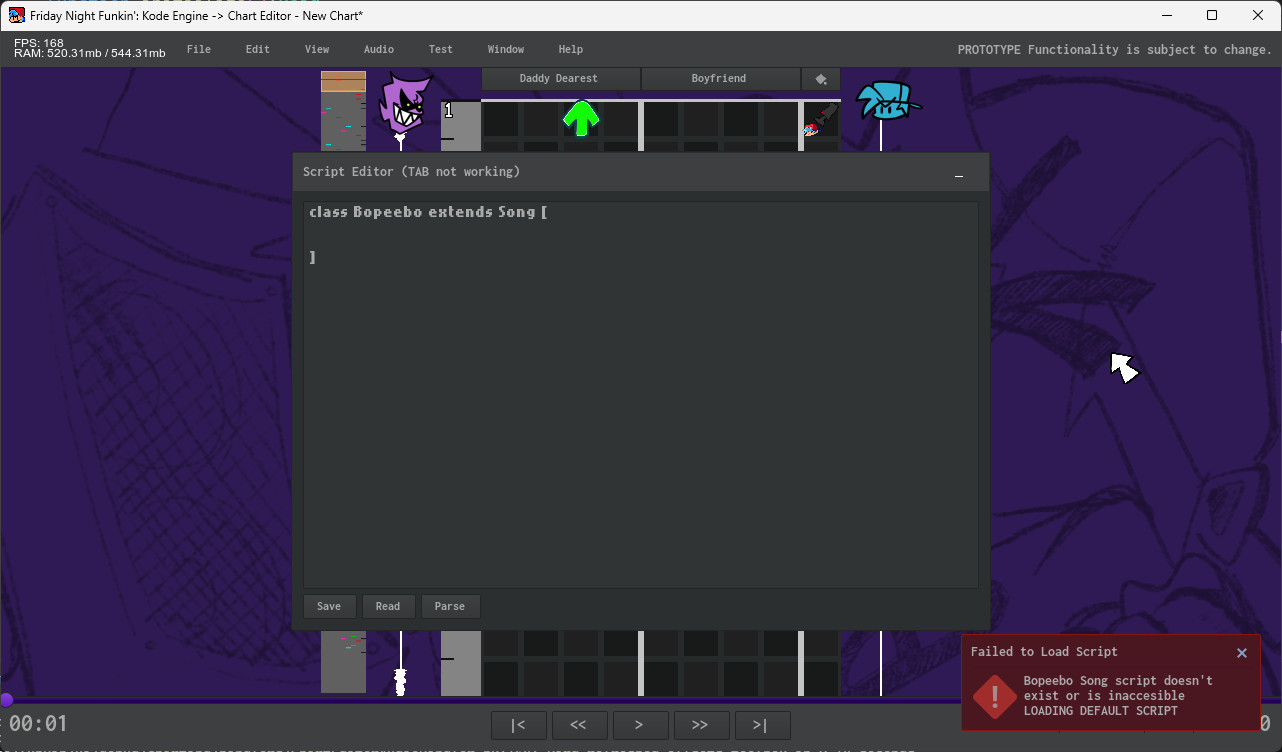1282x752 pixels.
Task: Open the Test menu
Action: coord(441,49)
